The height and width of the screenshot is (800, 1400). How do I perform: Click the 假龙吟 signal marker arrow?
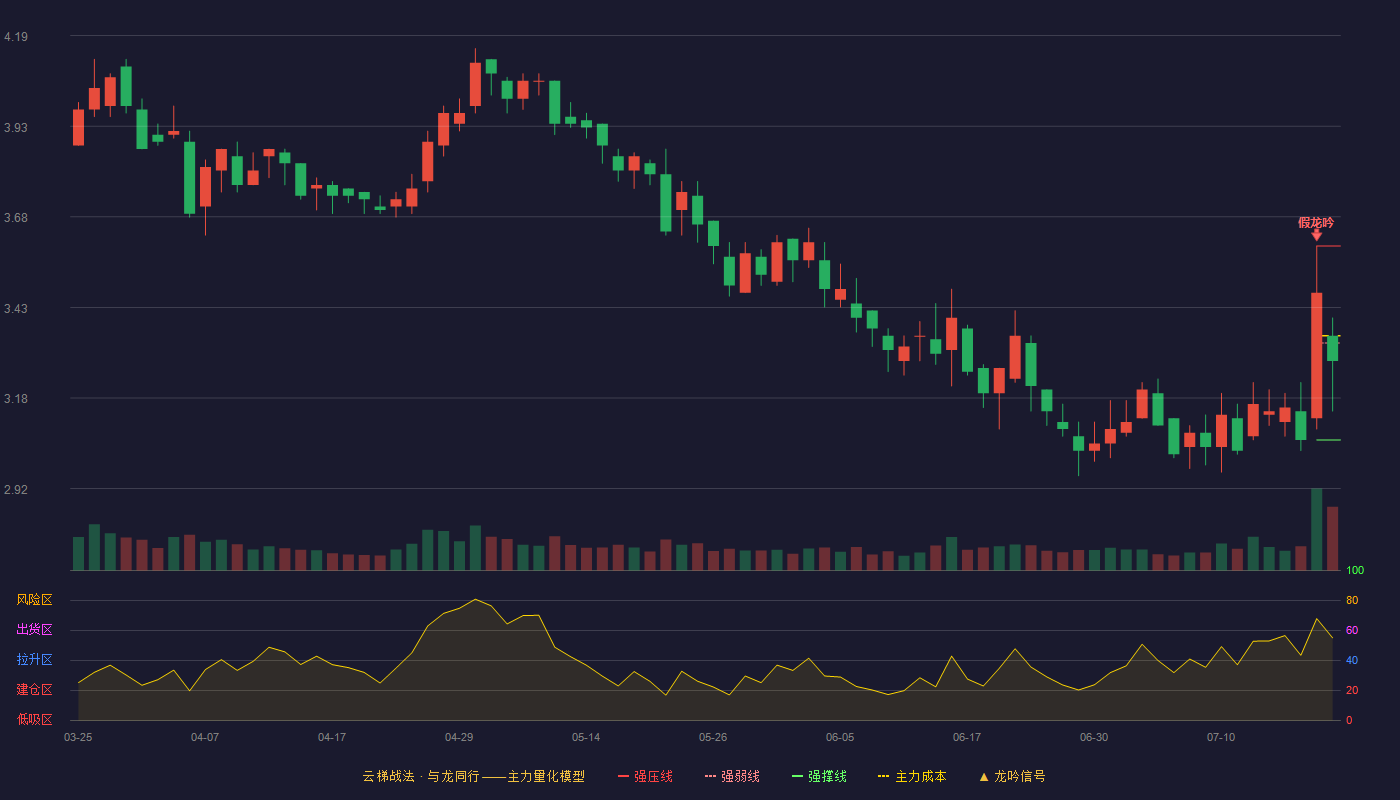[x=1317, y=235]
